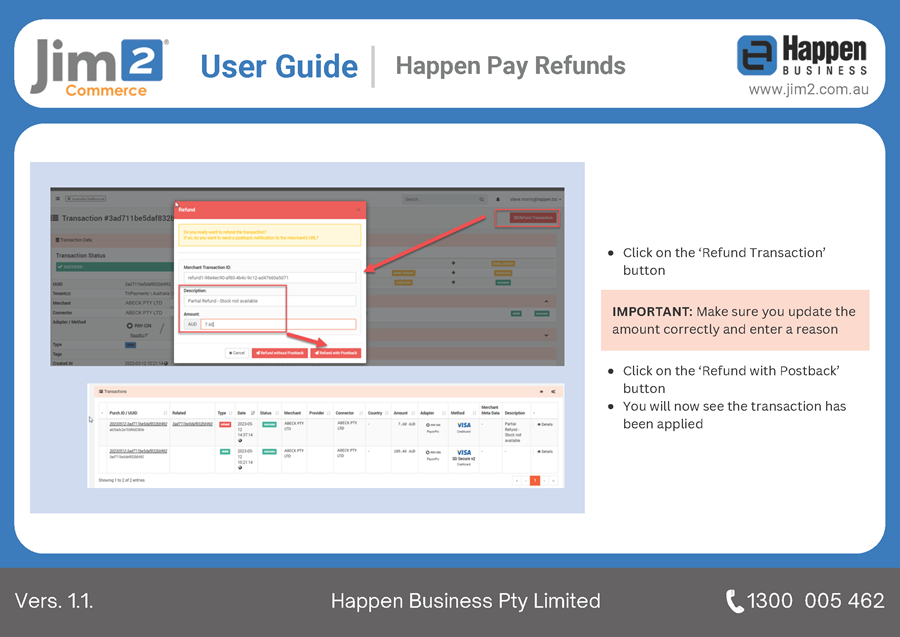Click the Jim2 Commerce logo

pyautogui.click(x=99, y=67)
